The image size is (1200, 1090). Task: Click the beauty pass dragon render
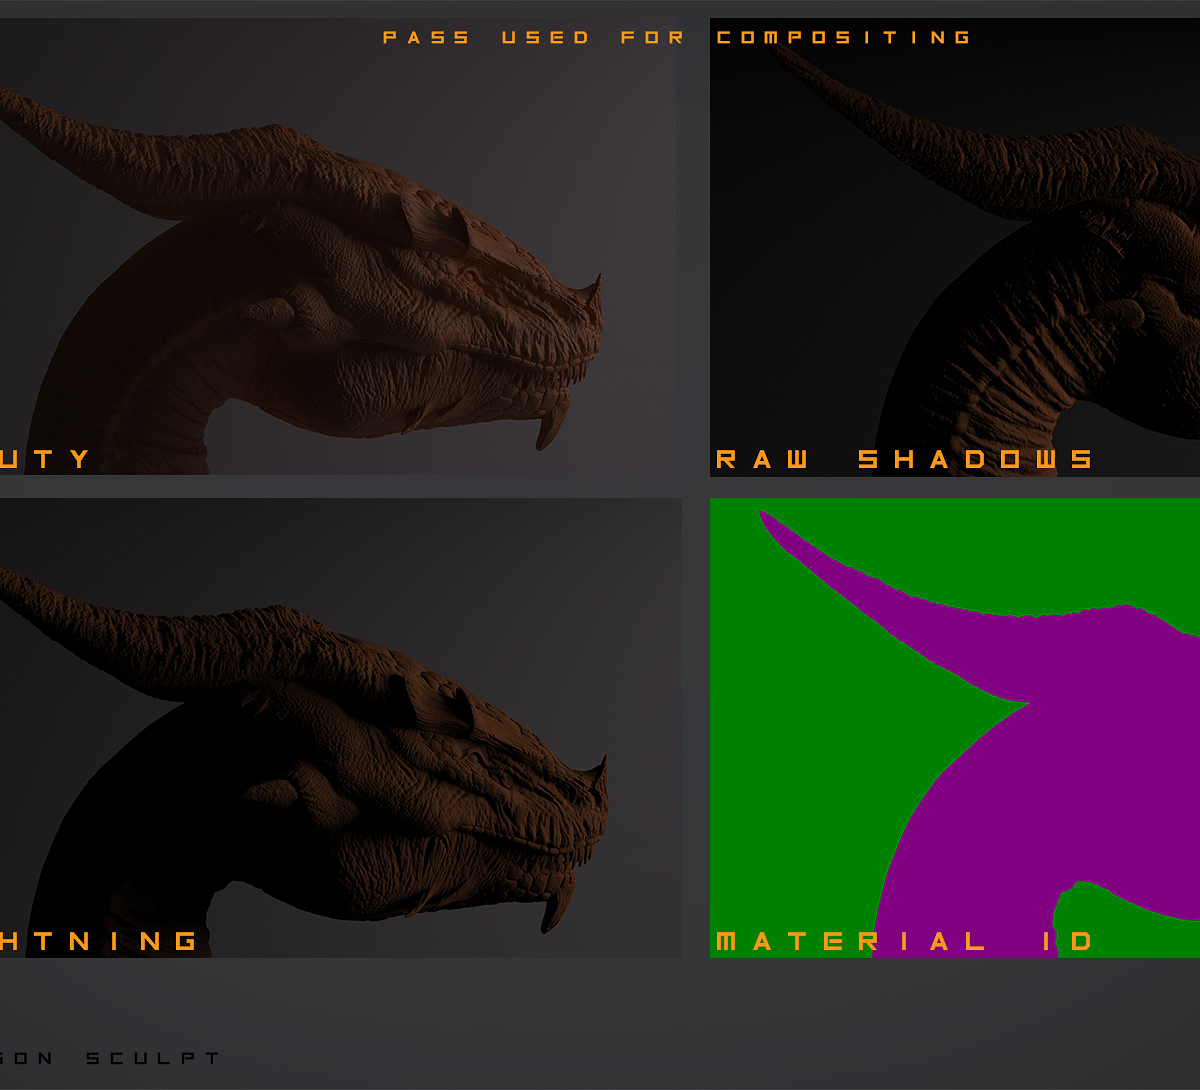click(338, 247)
